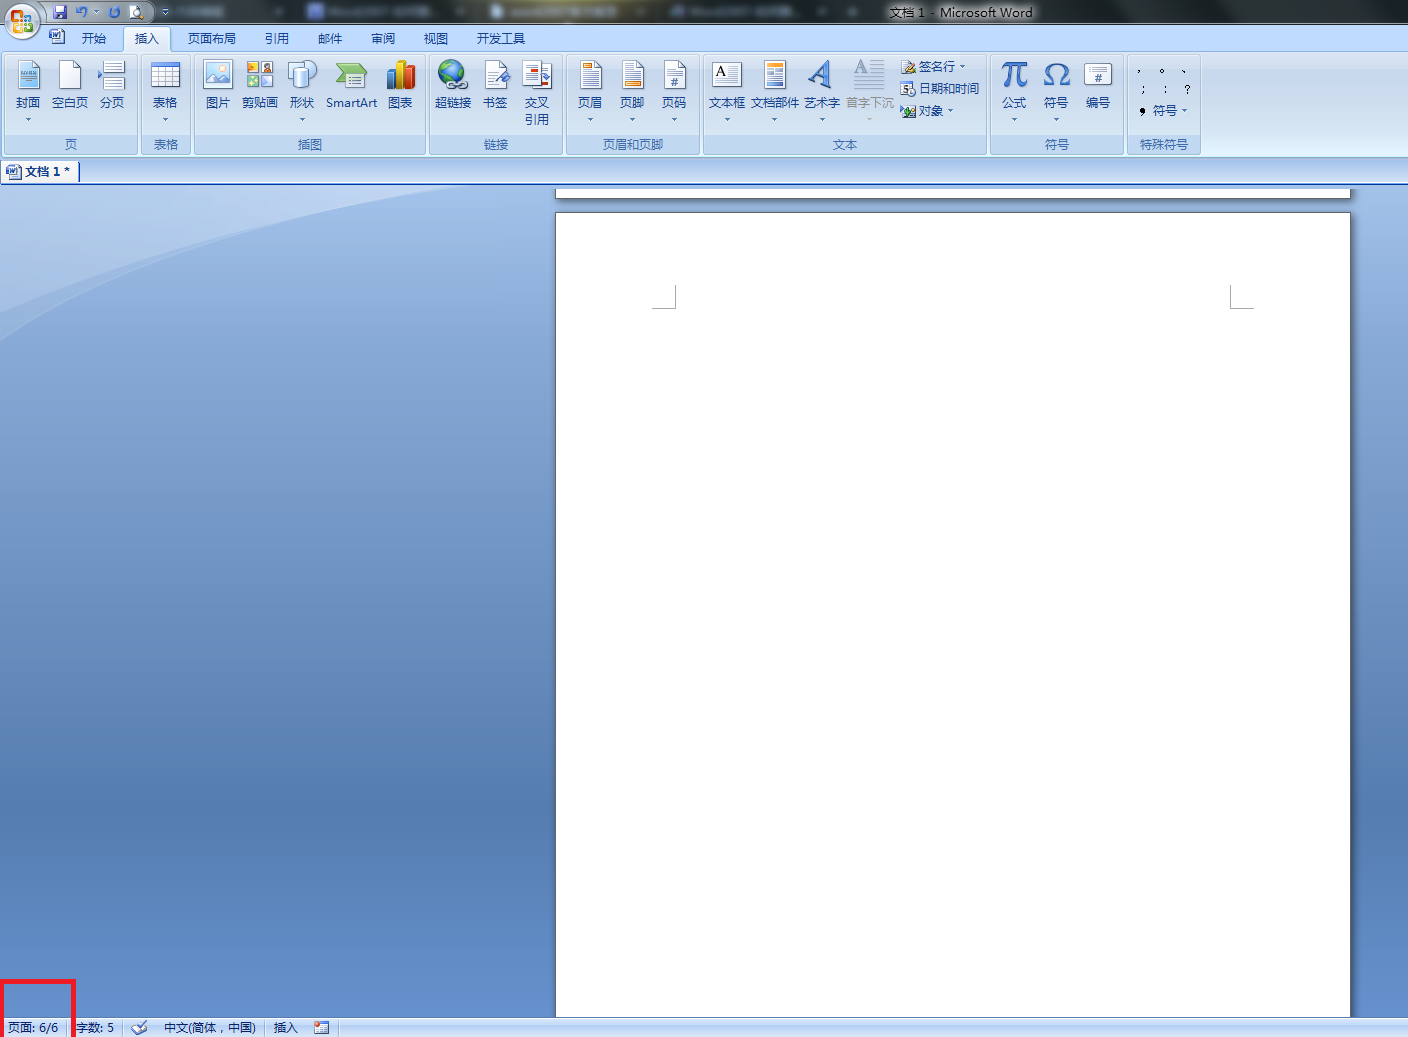Image resolution: width=1408 pixels, height=1037 pixels.
Task: Open the Review (审阅) tab
Action: [383, 39]
